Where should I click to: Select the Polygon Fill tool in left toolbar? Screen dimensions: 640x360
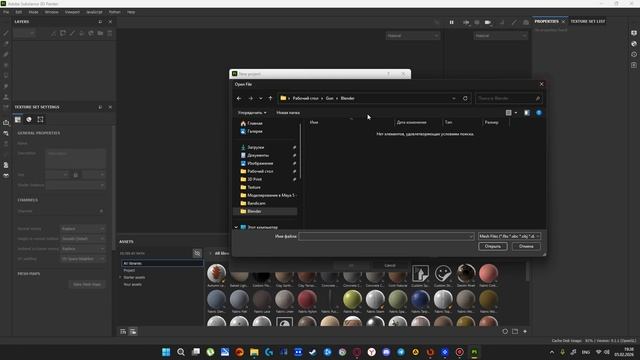[6, 76]
